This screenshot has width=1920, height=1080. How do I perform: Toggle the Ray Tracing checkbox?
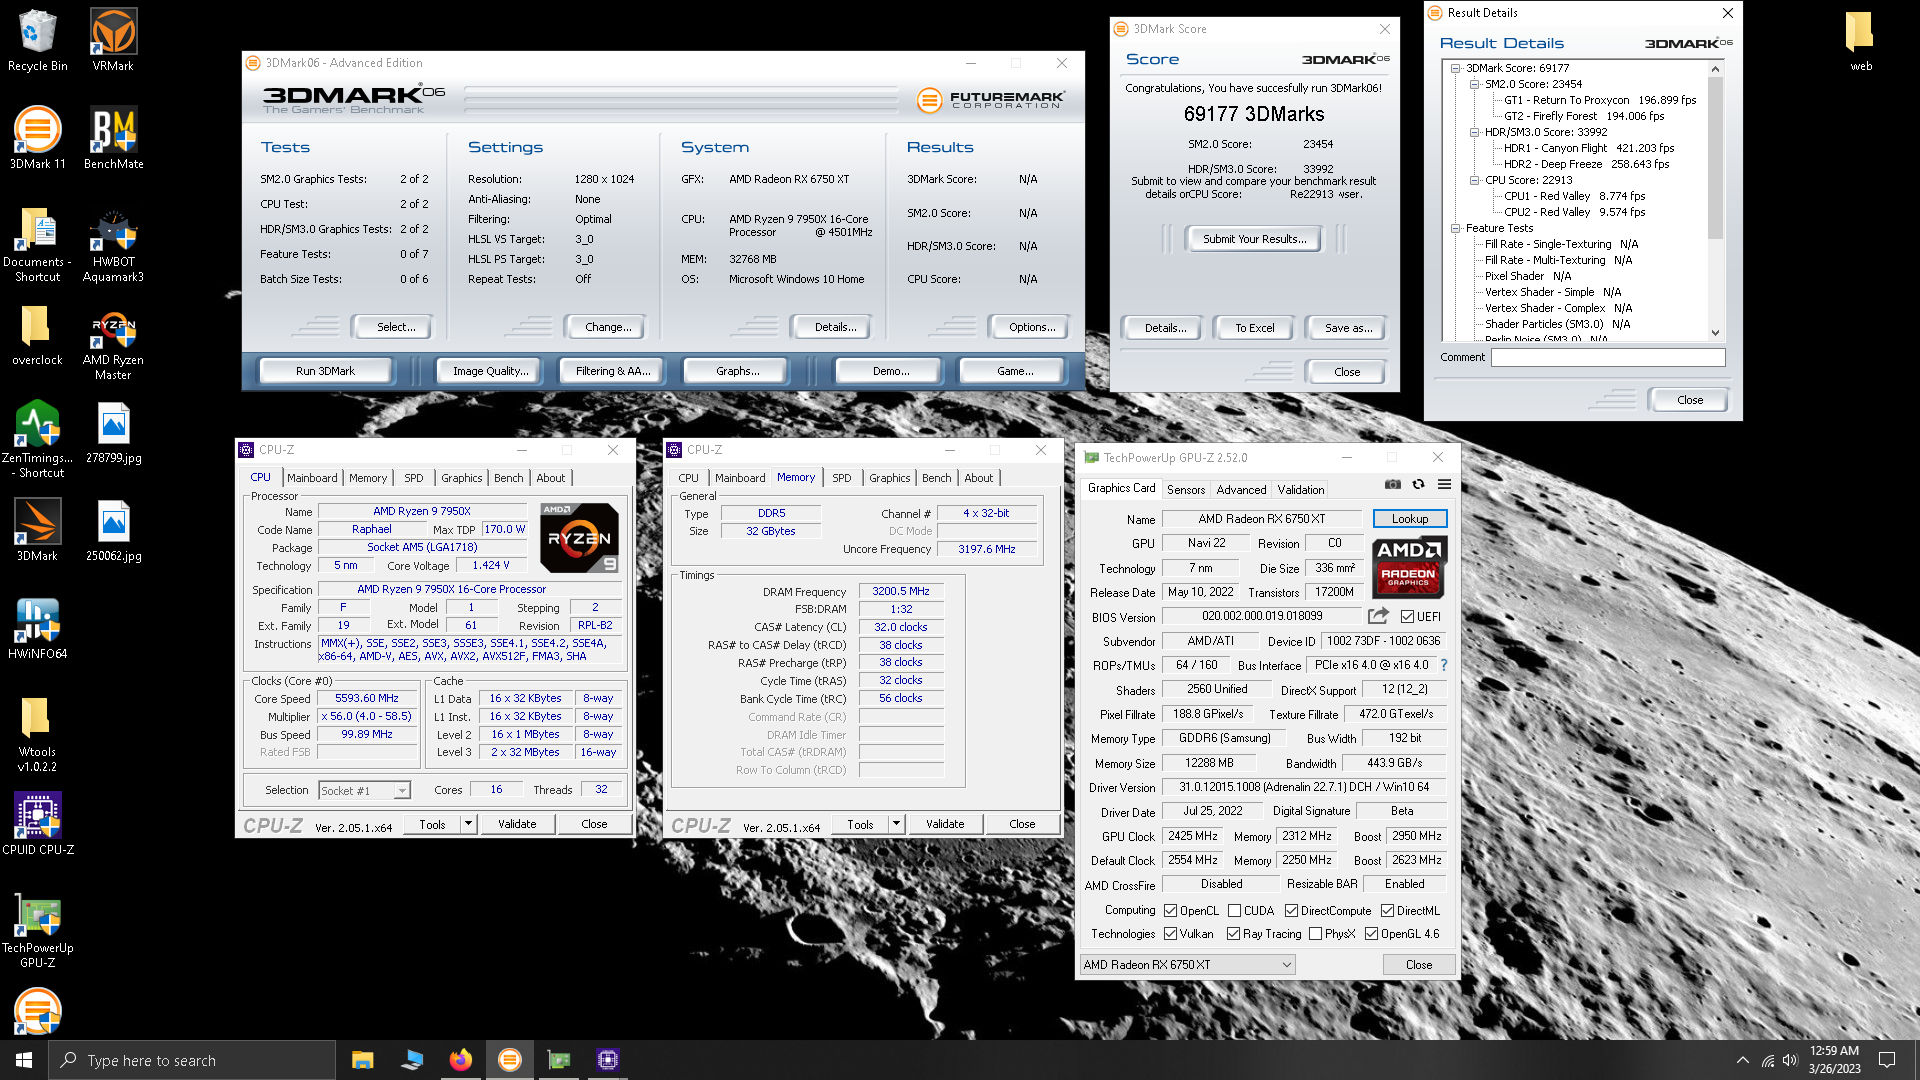coord(1234,934)
